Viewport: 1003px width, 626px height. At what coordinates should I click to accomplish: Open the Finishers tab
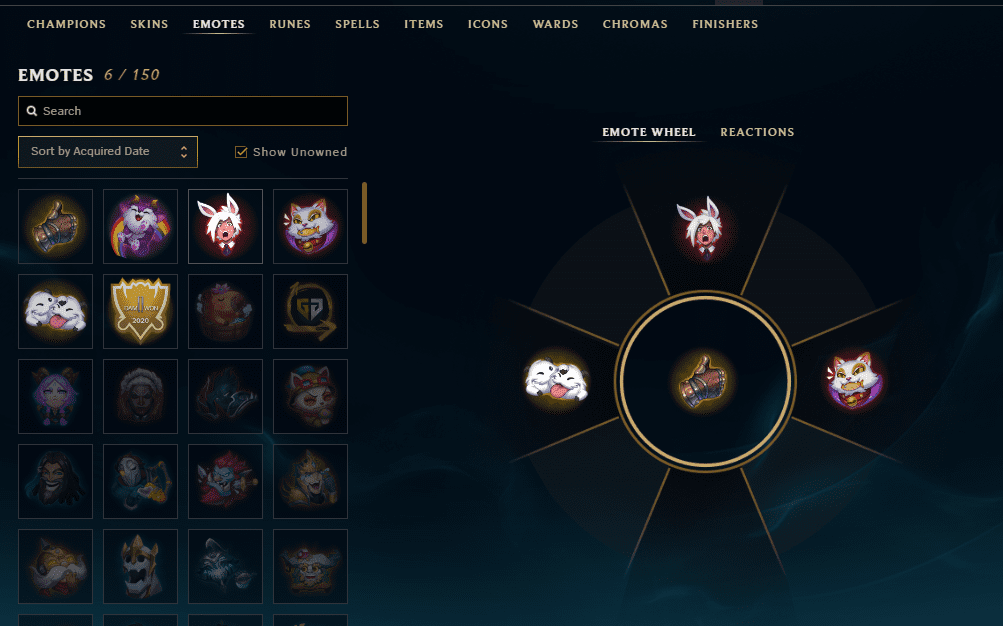pyautogui.click(x=725, y=24)
